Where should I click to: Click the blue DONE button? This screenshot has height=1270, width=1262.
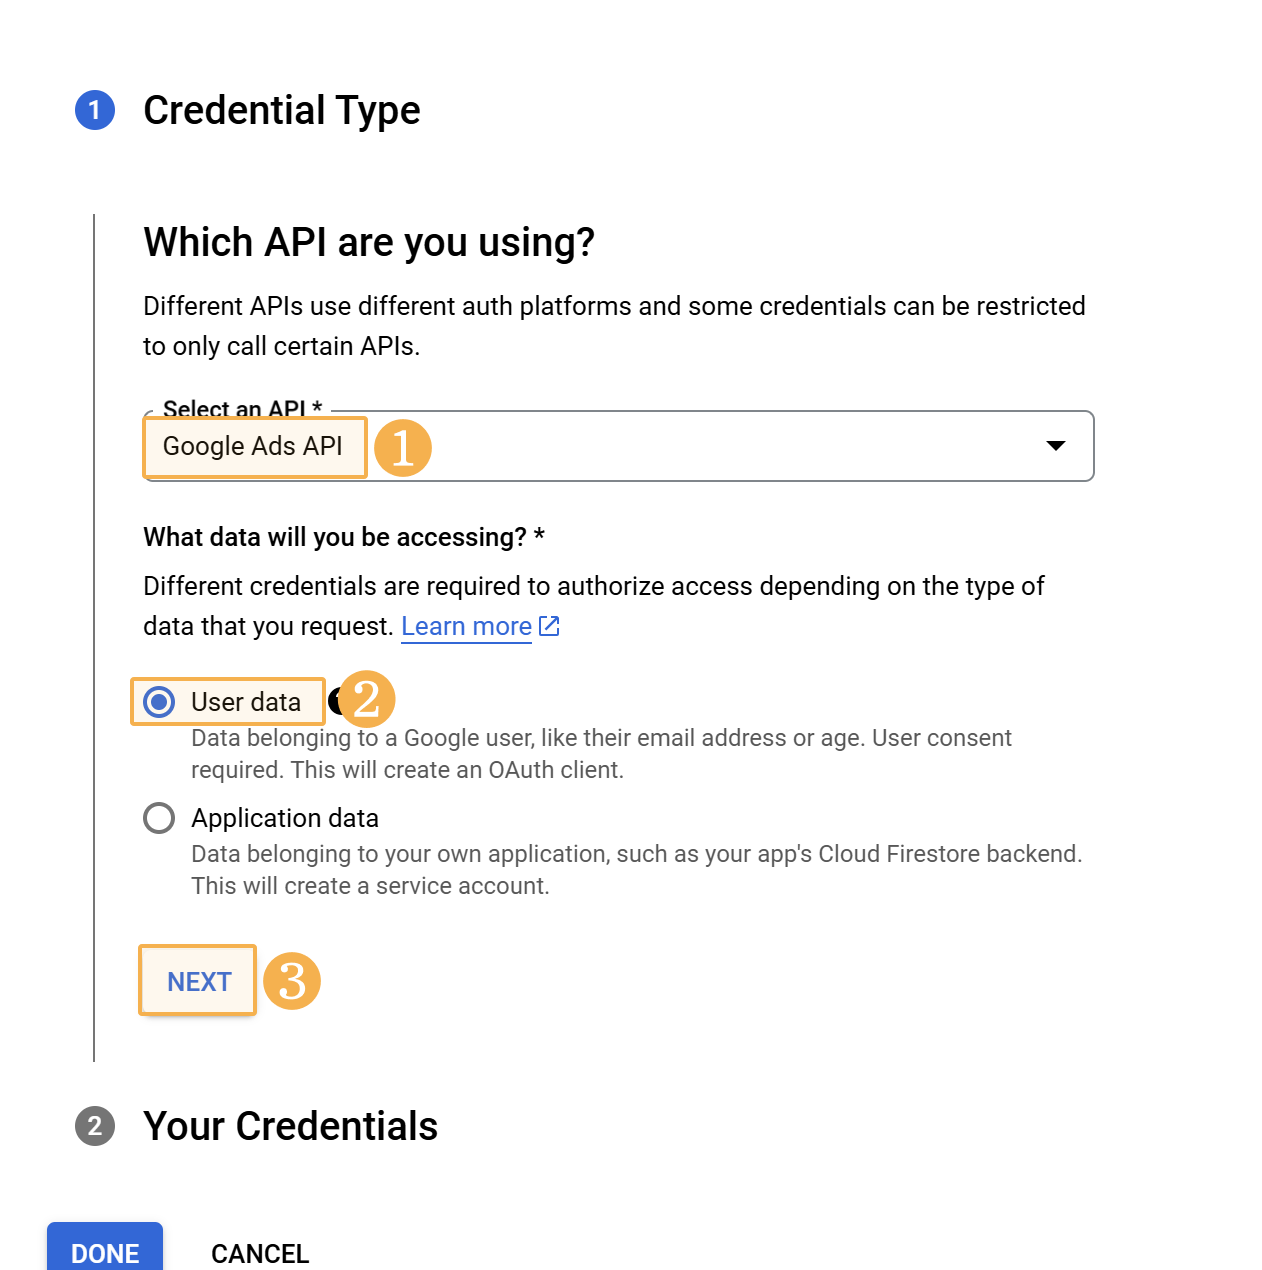[x=105, y=1250]
